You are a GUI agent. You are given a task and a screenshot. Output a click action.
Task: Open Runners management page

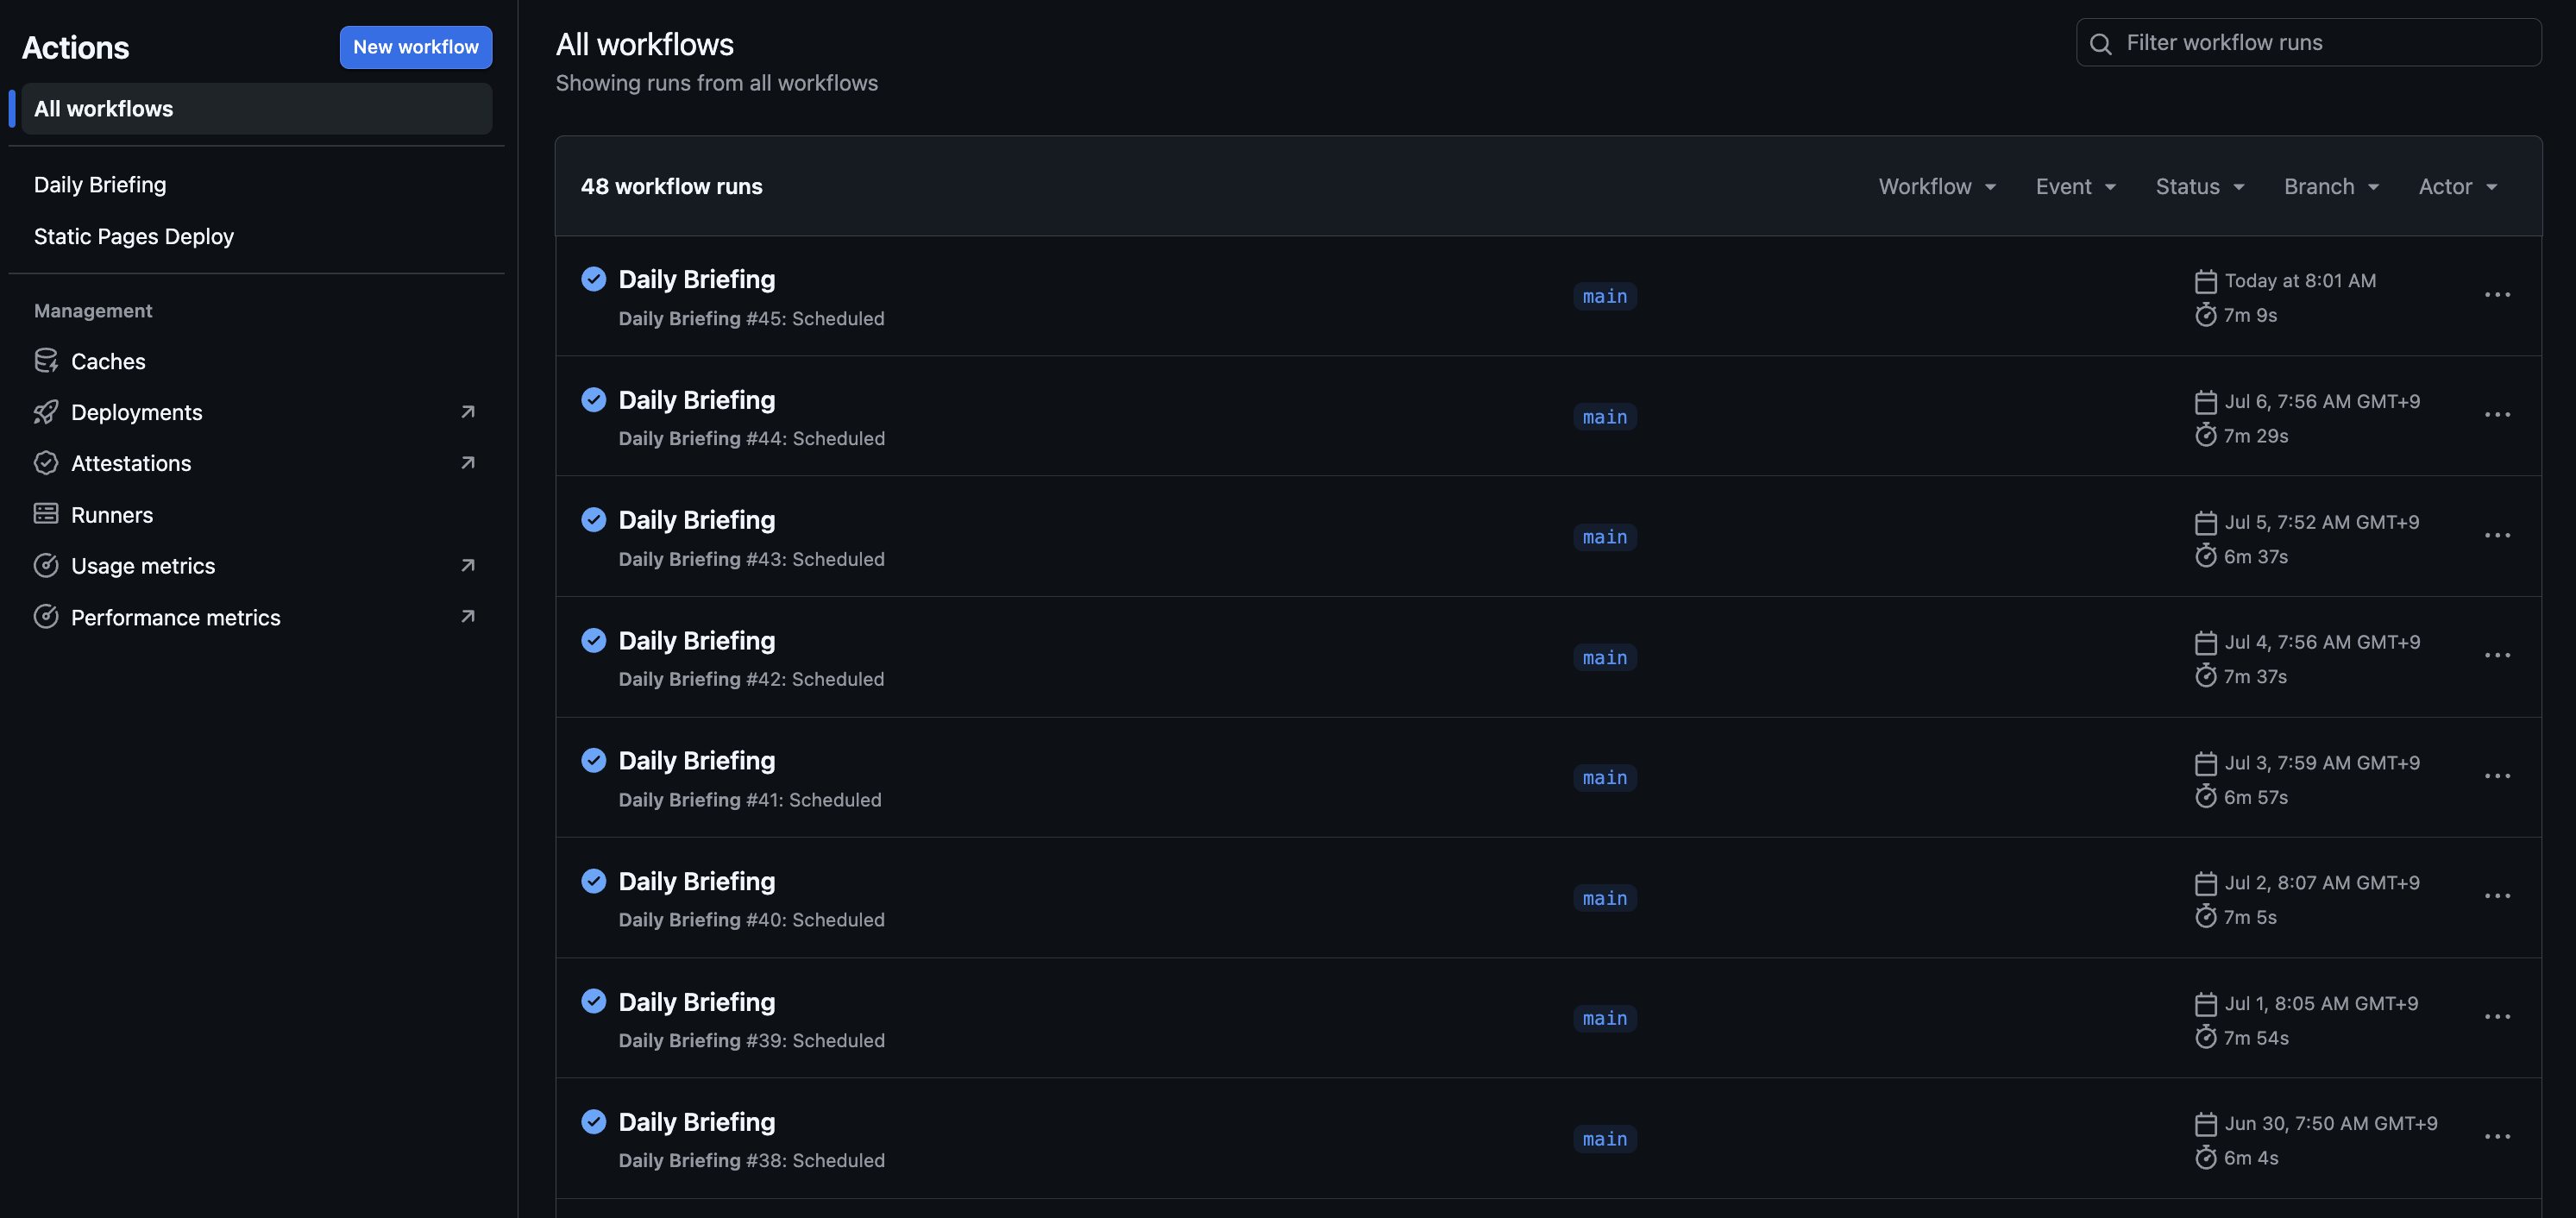coord(112,515)
